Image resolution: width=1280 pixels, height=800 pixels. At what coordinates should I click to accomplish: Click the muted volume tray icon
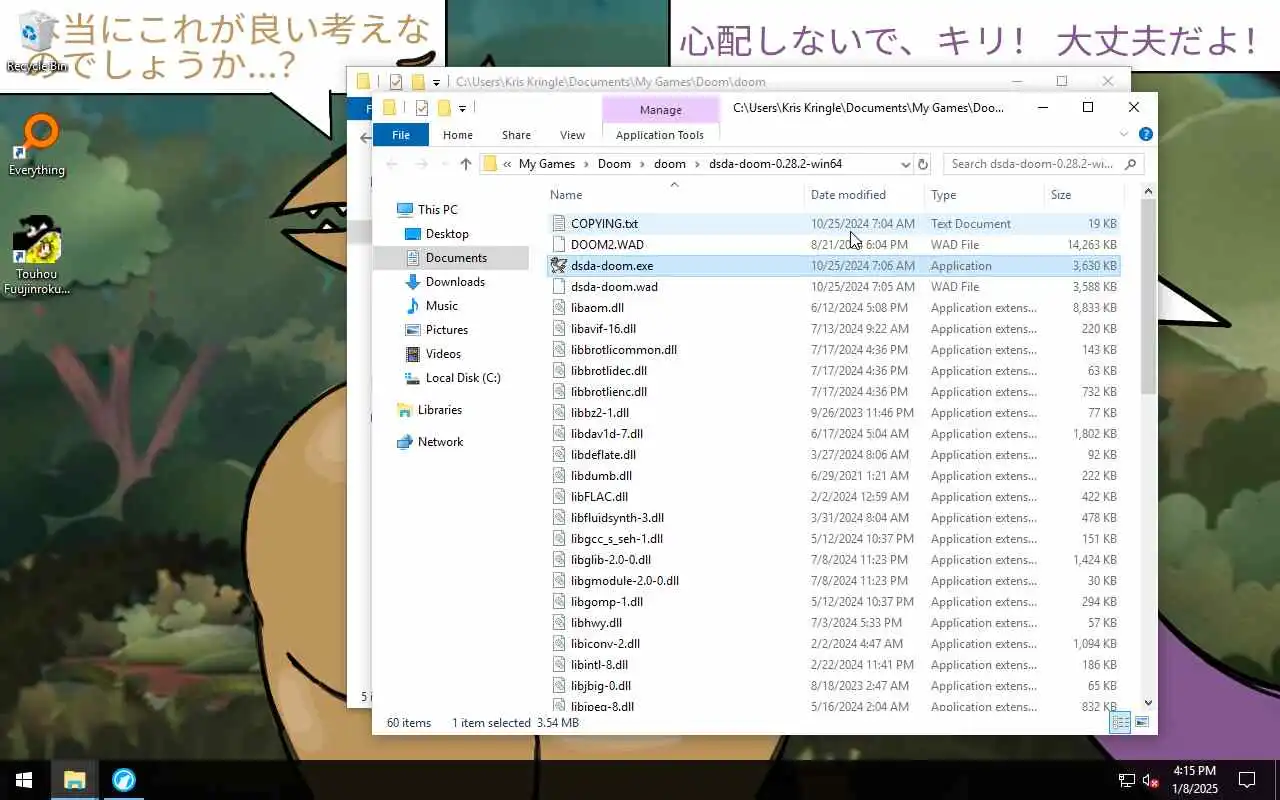(x=1151, y=780)
